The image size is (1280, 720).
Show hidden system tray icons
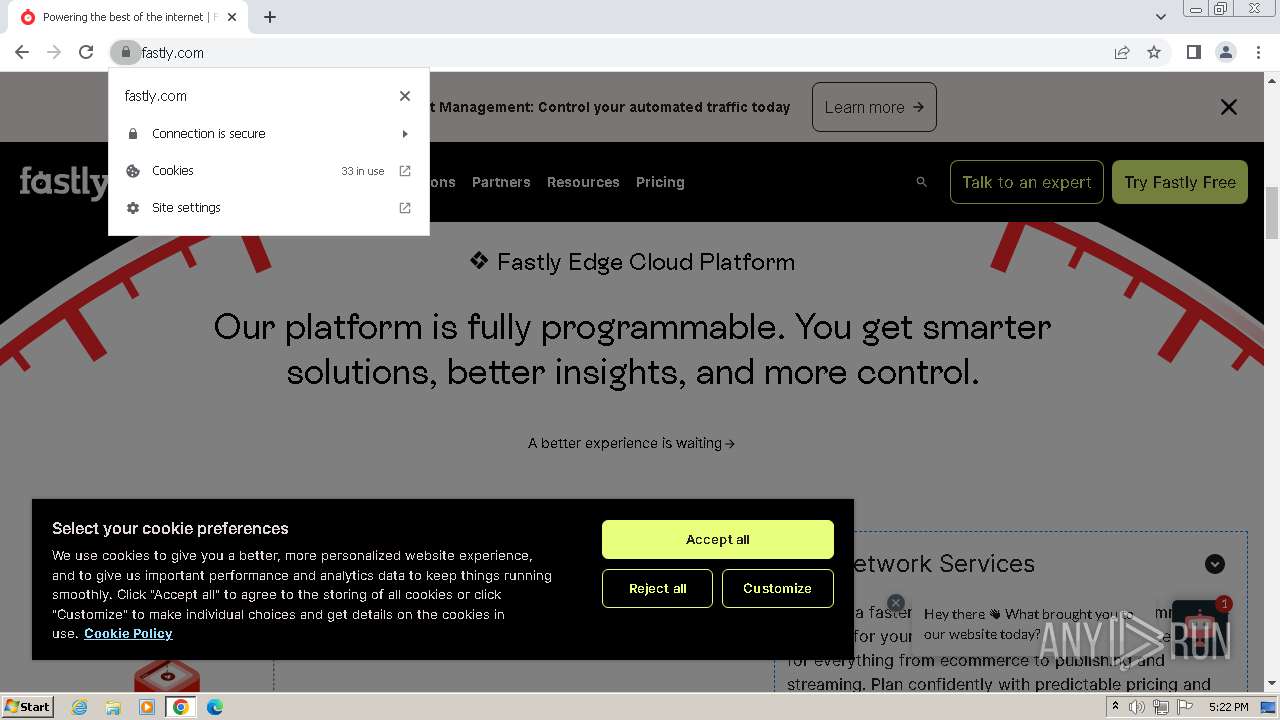click(1115, 707)
